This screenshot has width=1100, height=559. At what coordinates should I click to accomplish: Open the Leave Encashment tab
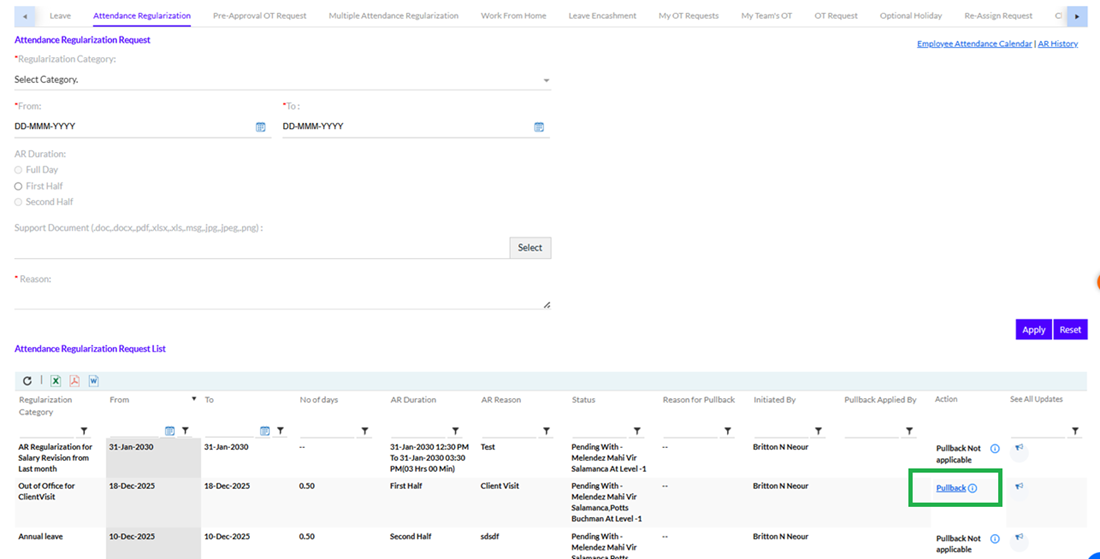pyautogui.click(x=602, y=16)
